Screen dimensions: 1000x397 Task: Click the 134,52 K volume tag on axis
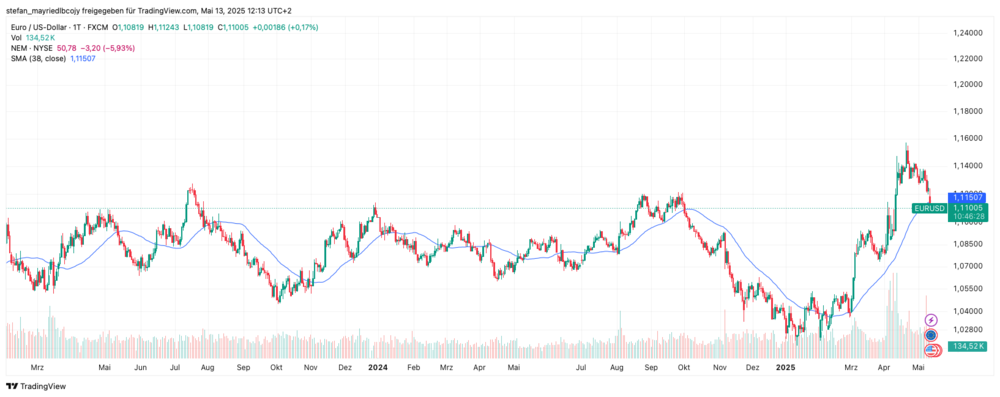pyautogui.click(x=967, y=347)
